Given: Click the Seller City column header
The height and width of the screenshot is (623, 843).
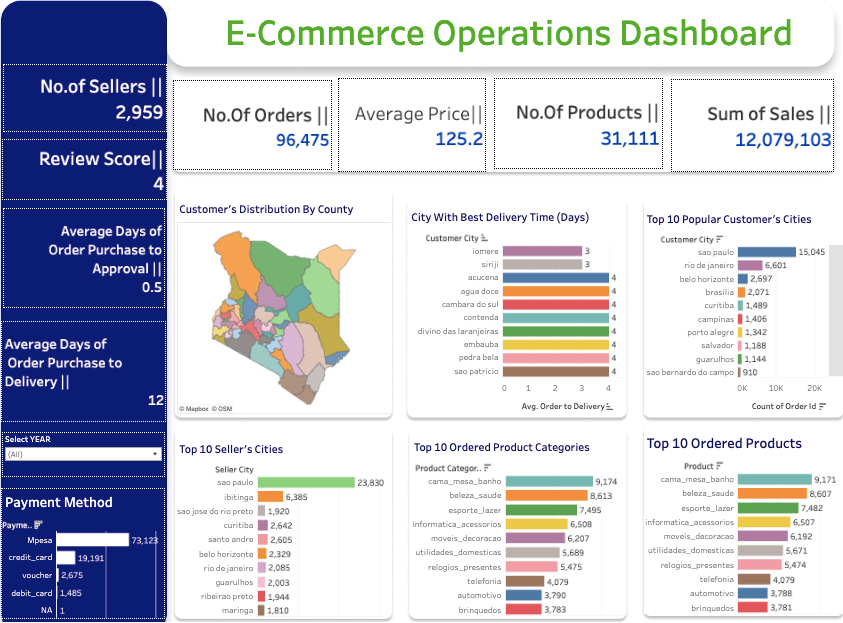Looking at the screenshot, I should tap(235, 467).
